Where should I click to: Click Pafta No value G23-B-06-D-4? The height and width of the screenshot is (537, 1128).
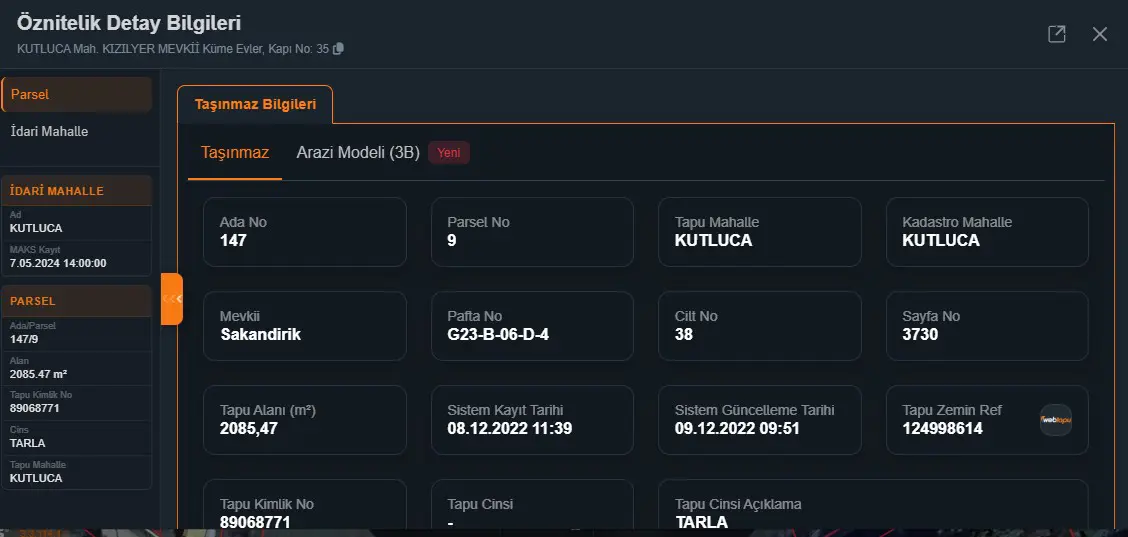tap(498, 335)
